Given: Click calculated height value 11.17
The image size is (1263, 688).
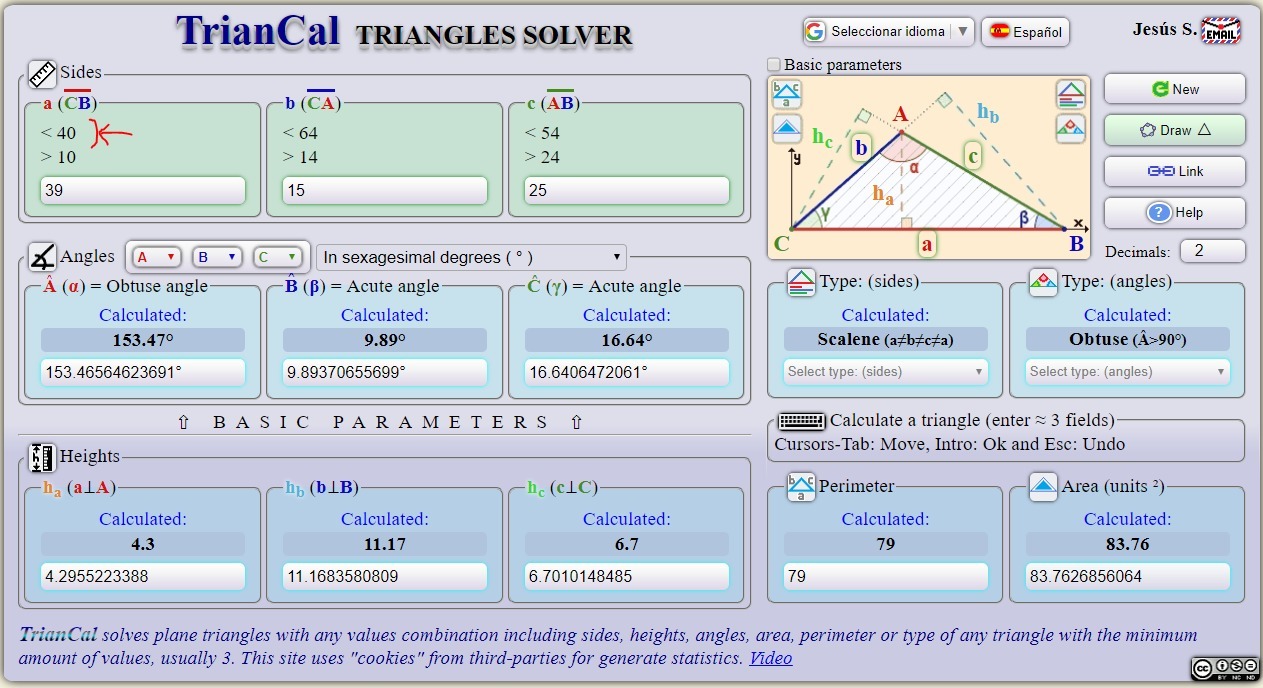Looking at the screenshot, I should (385, 545).
